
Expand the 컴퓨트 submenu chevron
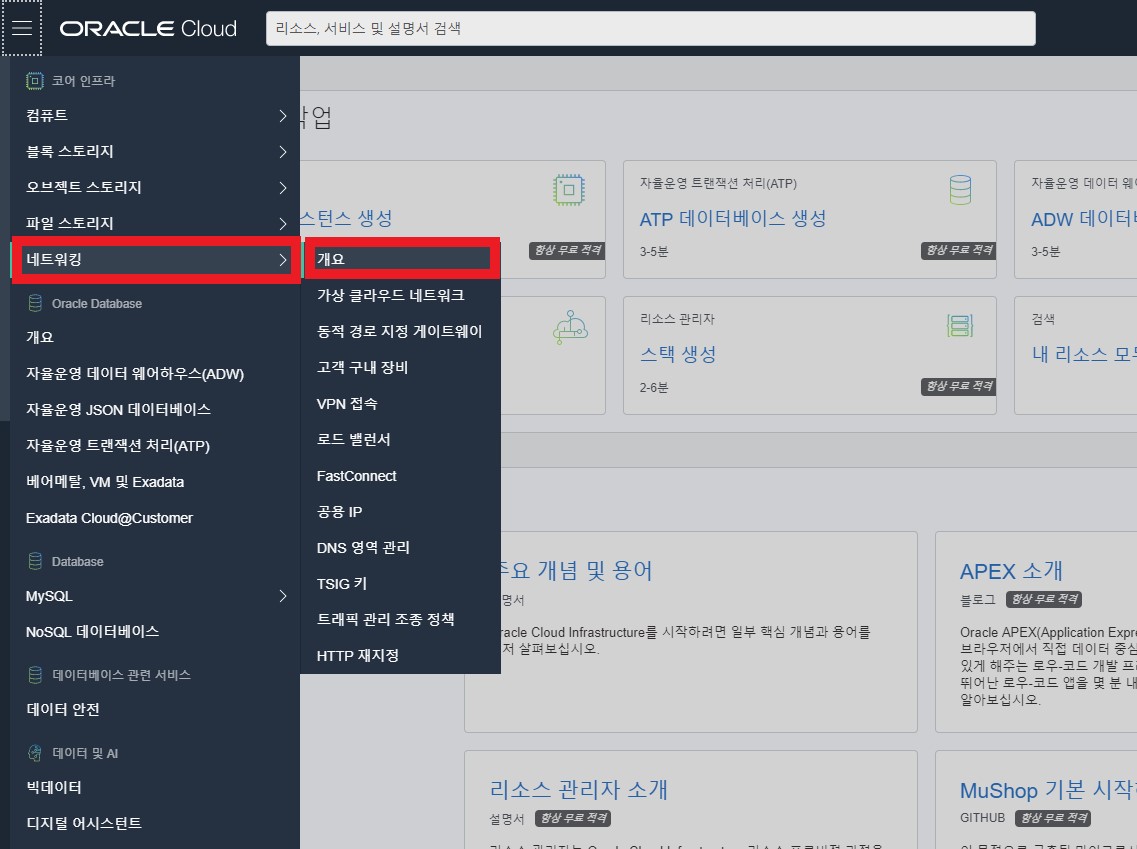point(283,116)
